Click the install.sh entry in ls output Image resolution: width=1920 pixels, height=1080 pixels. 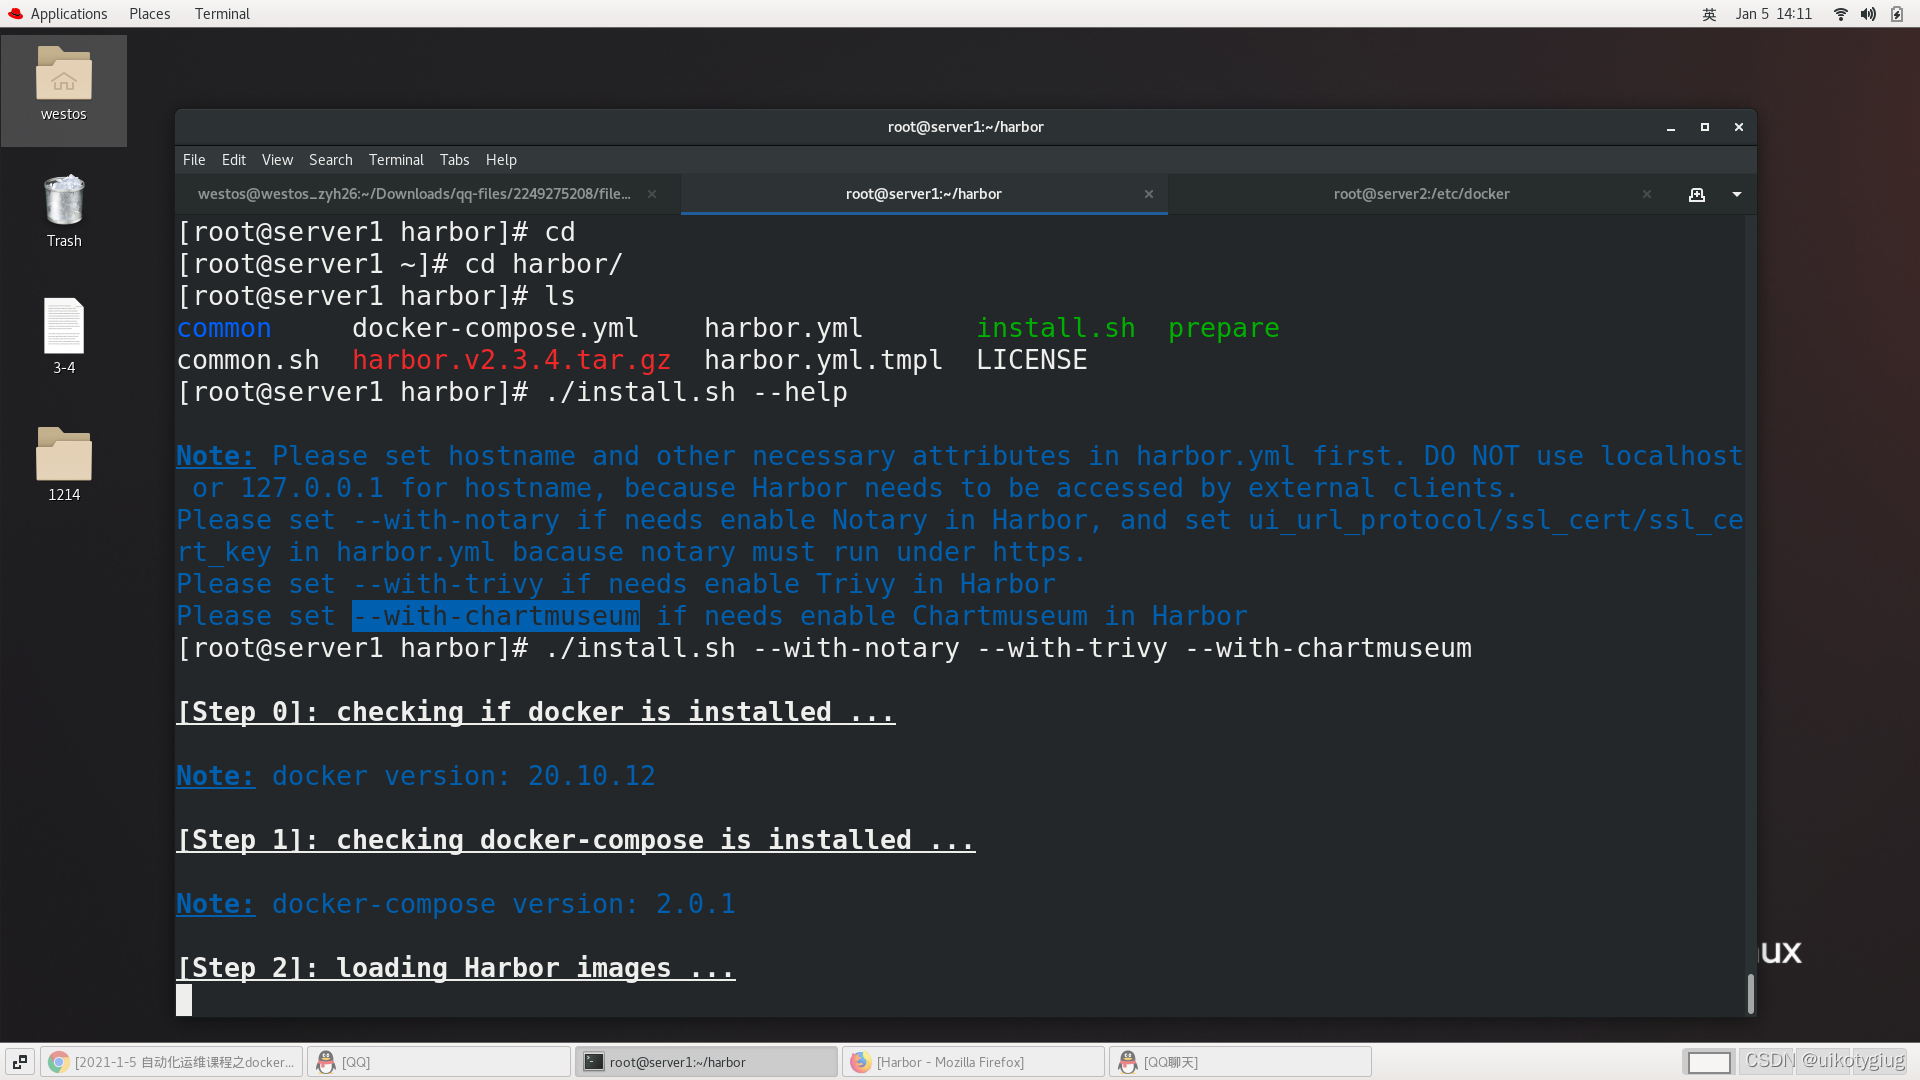pyautogui.click(x=1056, y=328)
